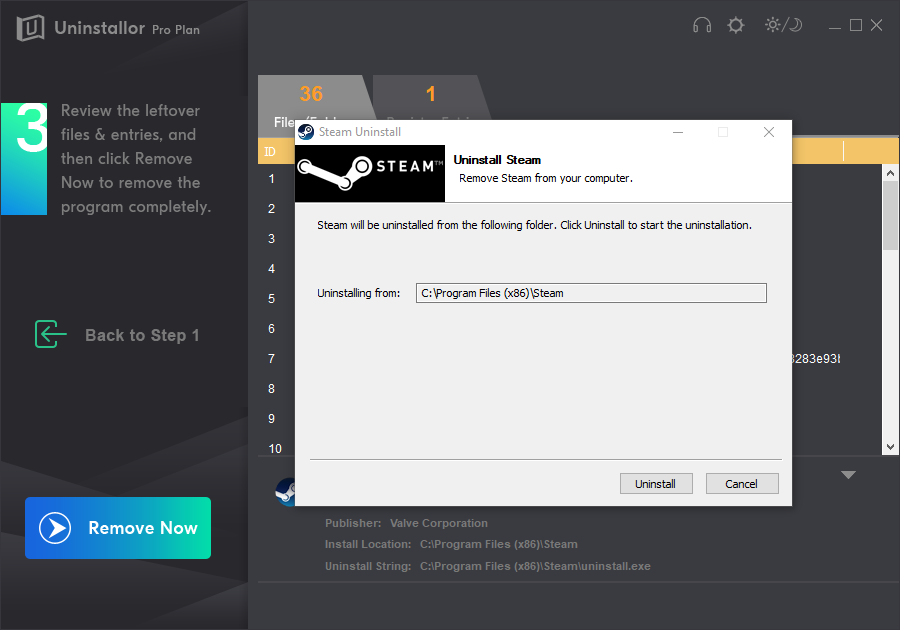Open settings gear icon
This screenshot has width=900, height=630.
coord(735,25)
